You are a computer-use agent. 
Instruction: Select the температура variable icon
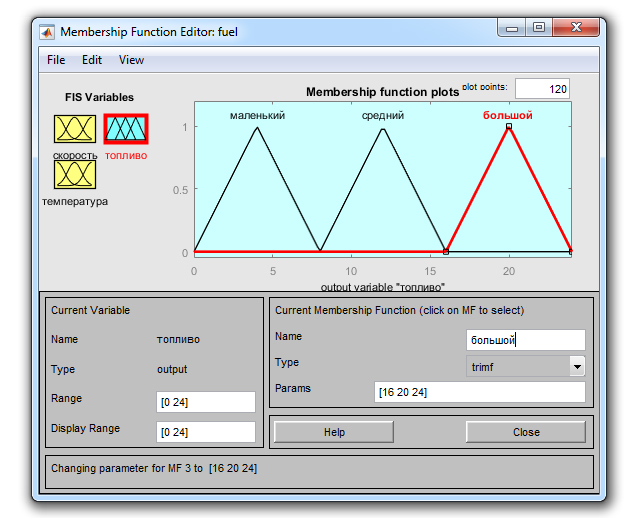[75, 175]
